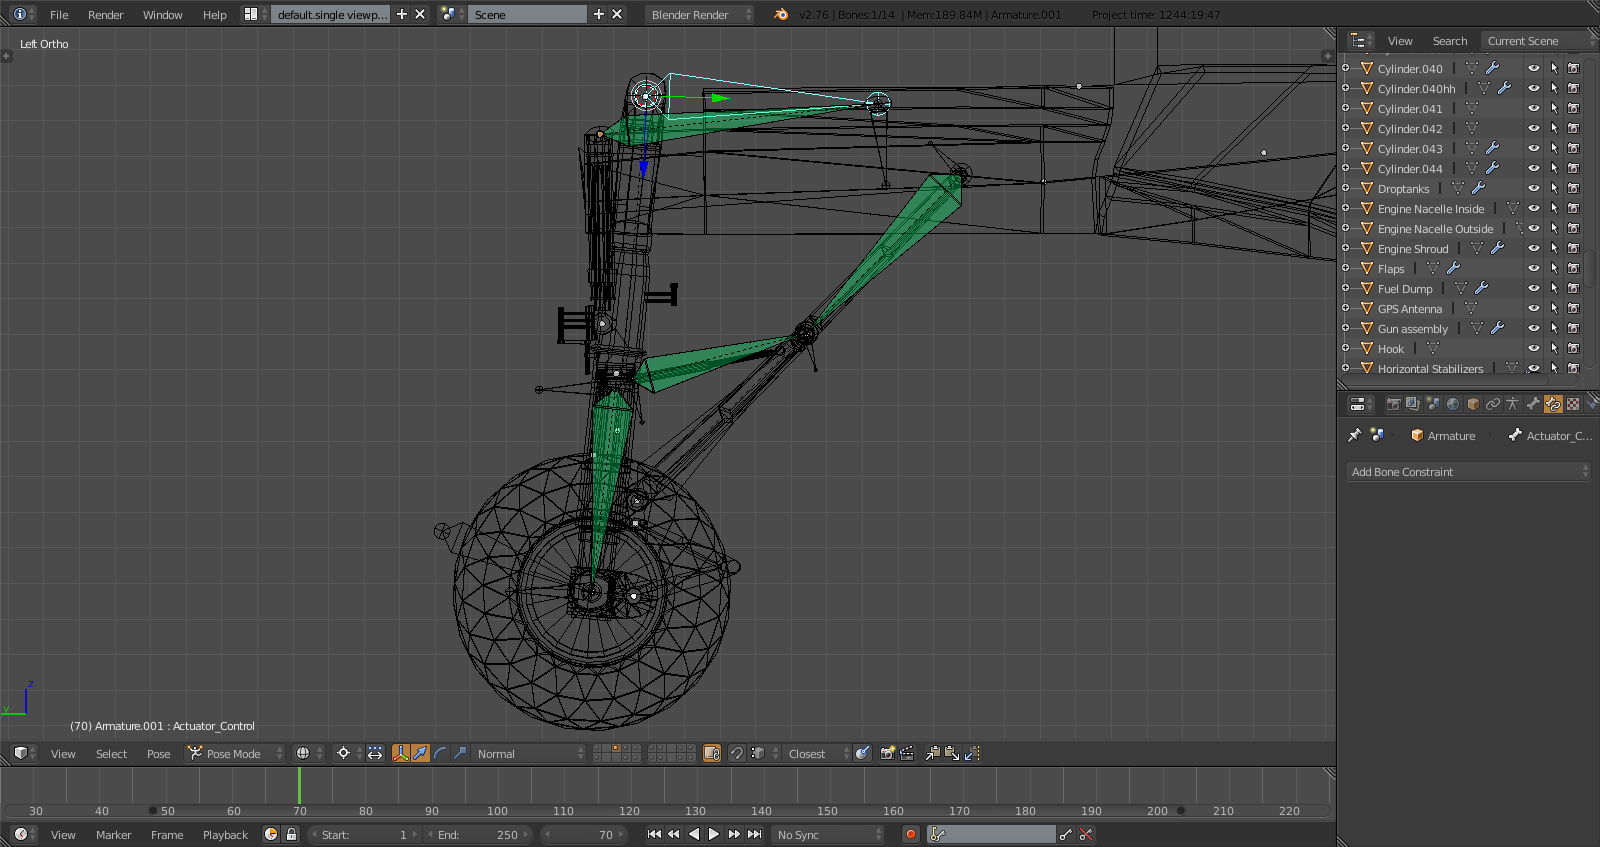Screen dimensions: 1600x847
Task: Open the Help menu
Action: [214, 14]
